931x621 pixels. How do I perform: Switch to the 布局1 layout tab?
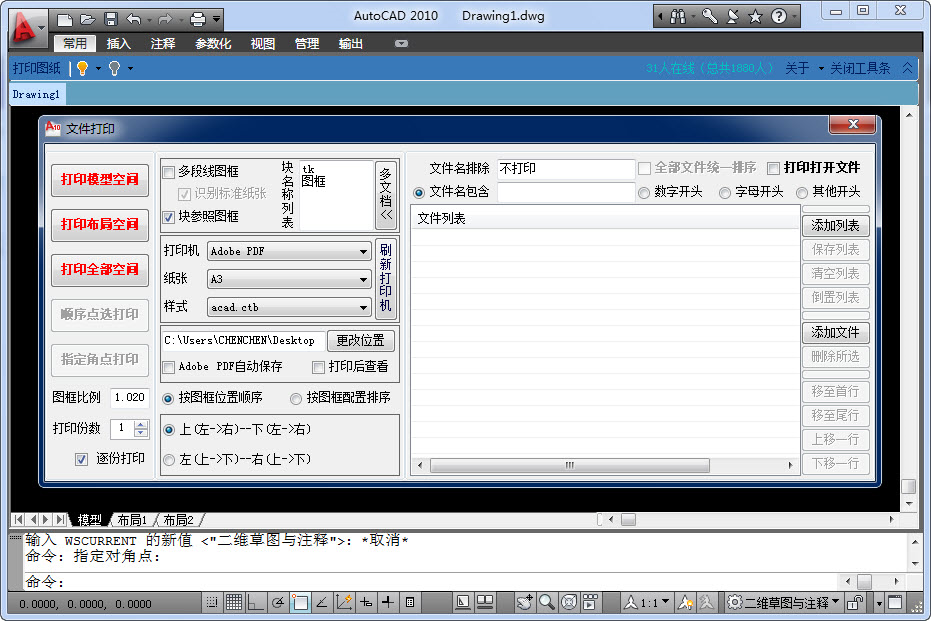tap(132, 520)
